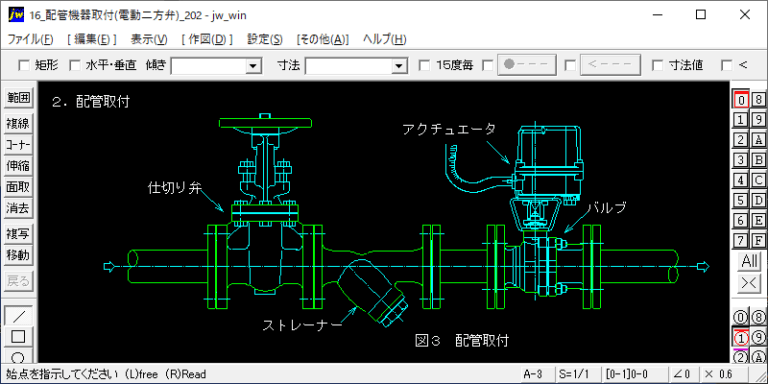Open the [その他(A)] menu
The width and height of the screenshot is (768, 384).
point(323,40)
